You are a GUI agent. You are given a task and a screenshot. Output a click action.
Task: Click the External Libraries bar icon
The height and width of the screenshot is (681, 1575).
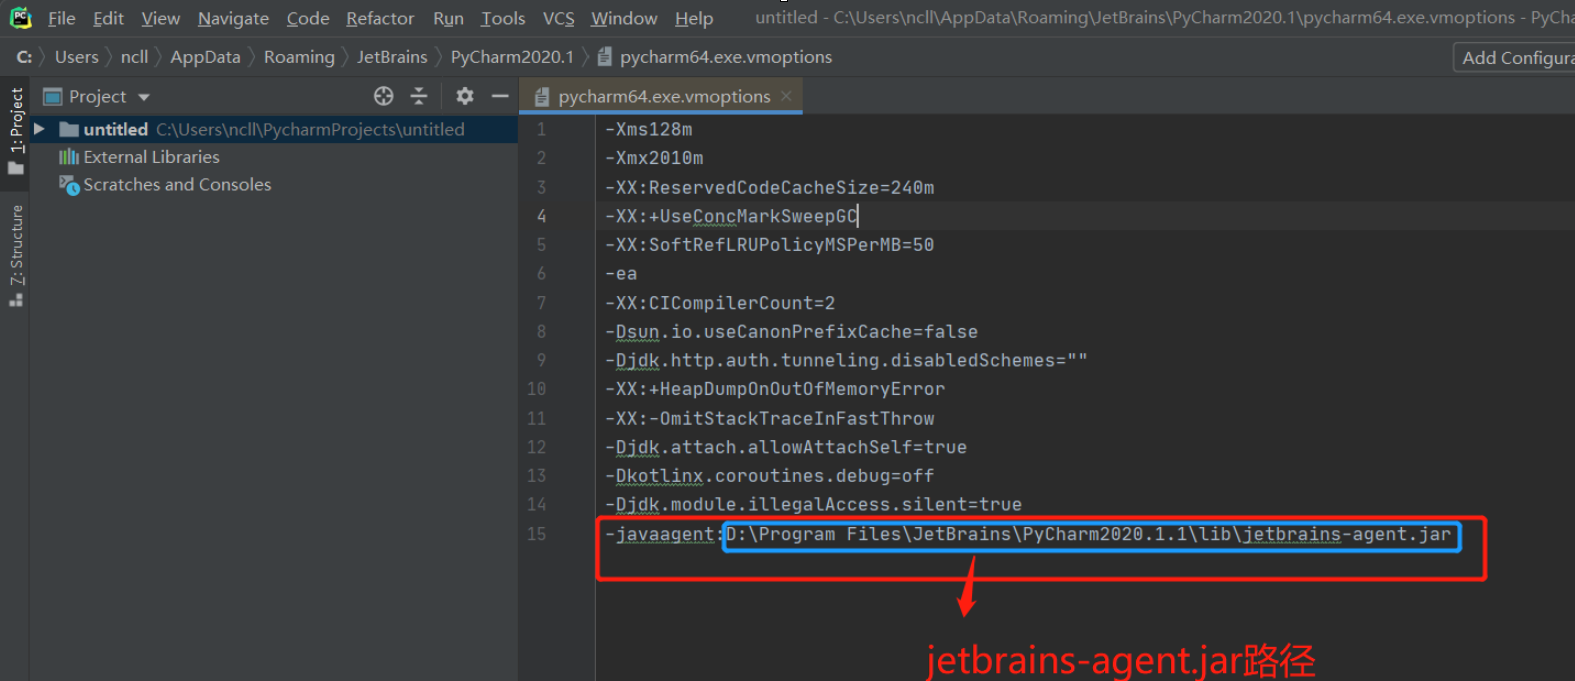click(68, 157)
